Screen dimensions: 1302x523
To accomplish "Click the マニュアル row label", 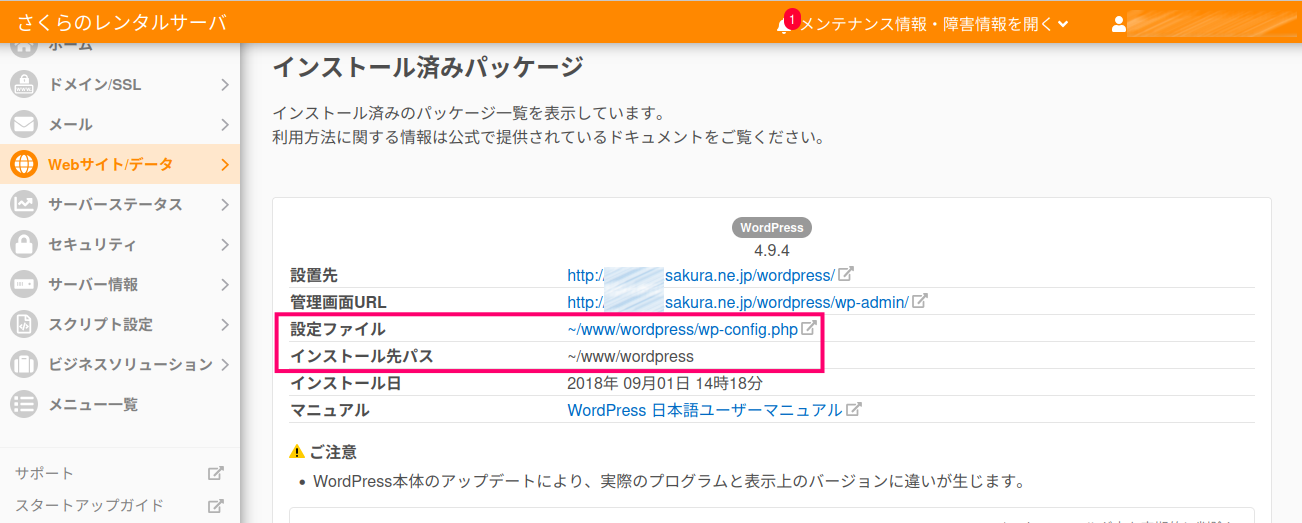I will tap(329, 410).
